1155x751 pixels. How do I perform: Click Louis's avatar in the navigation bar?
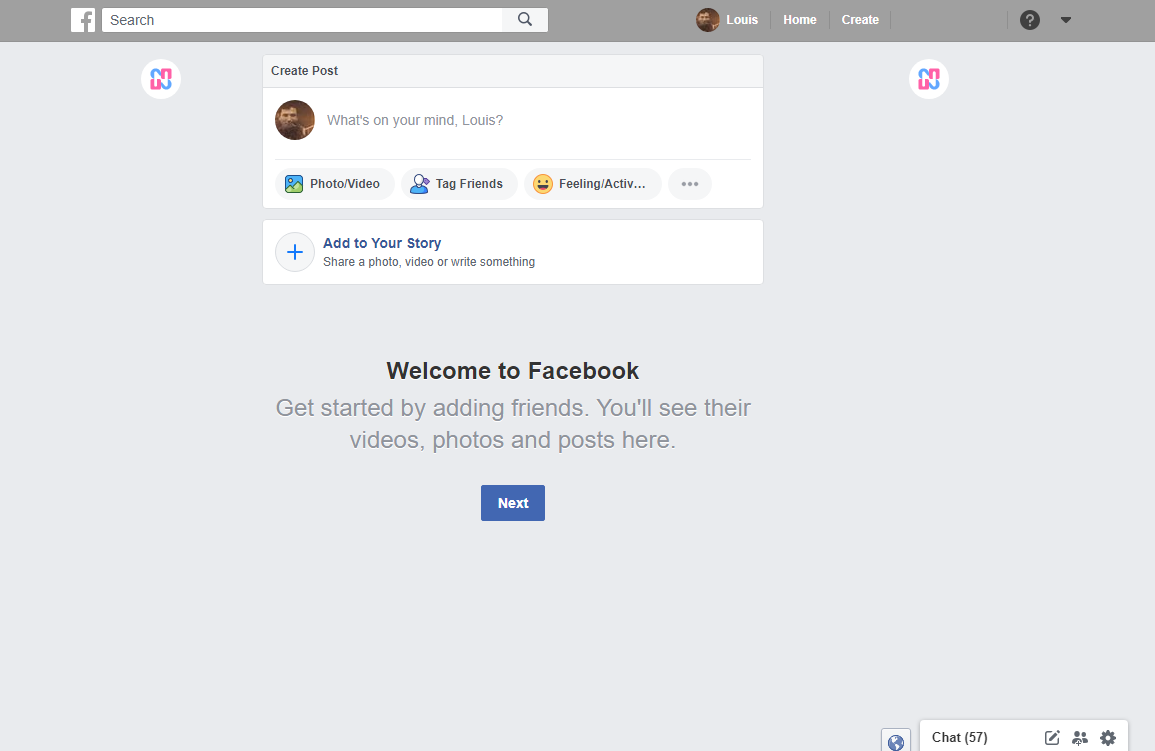[x=707, y=20]
